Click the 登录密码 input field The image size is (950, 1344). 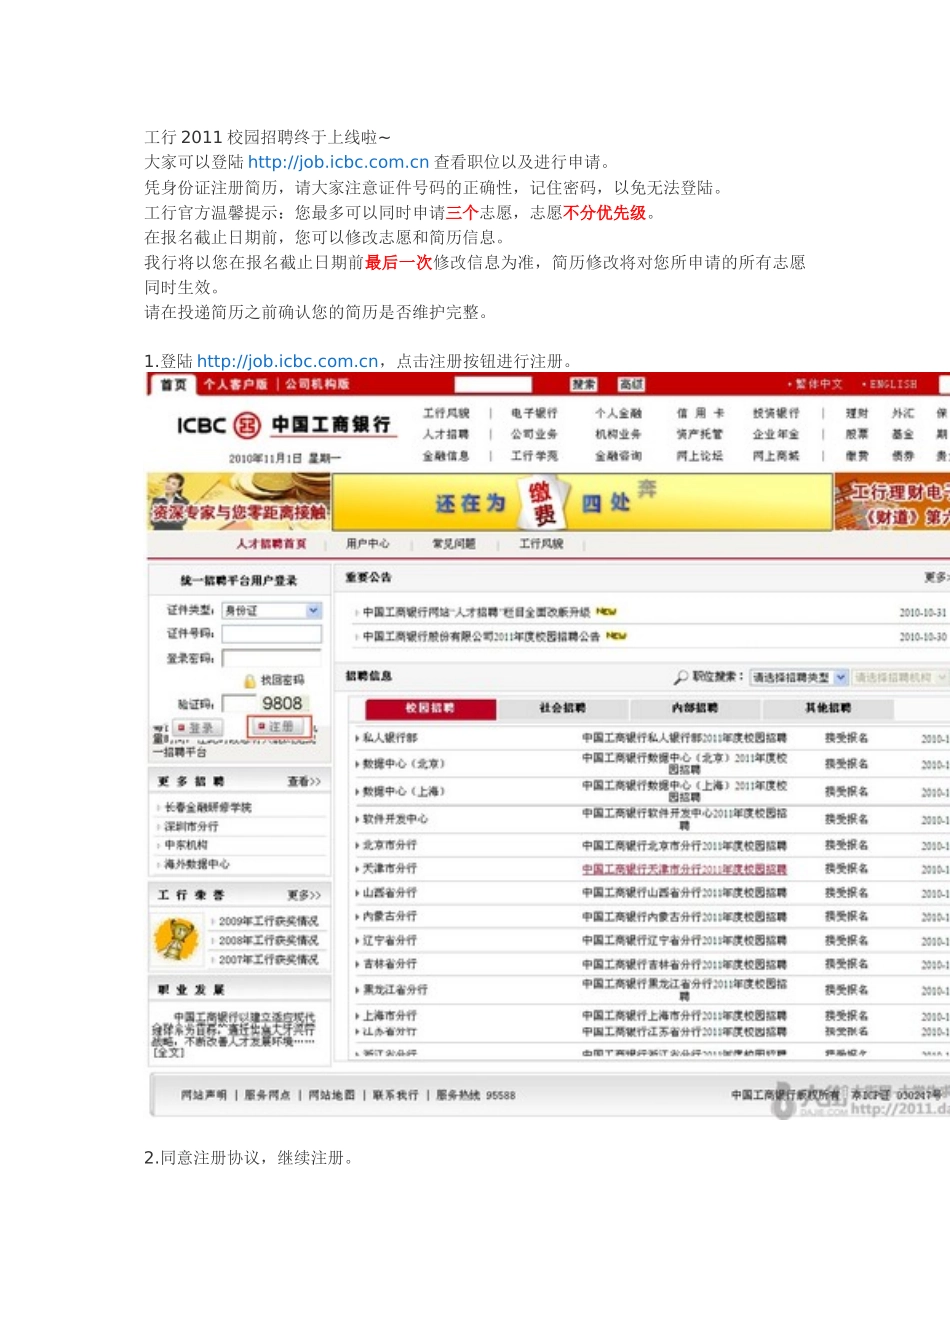click(271, 658)
